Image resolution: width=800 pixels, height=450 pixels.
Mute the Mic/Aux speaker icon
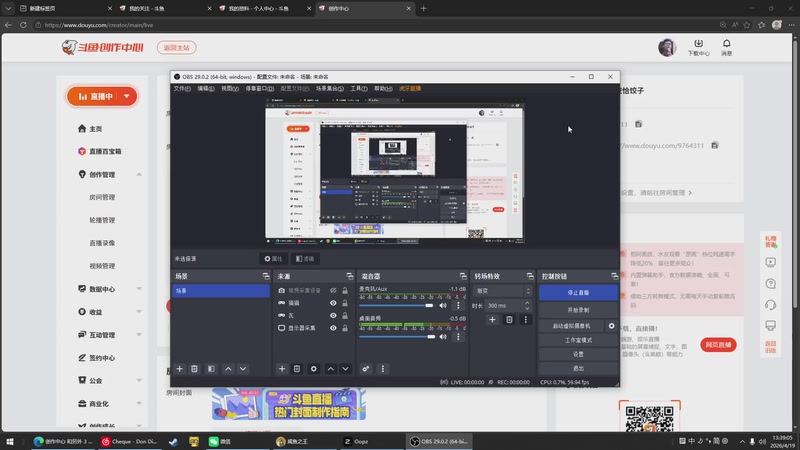(x=443, y=306)
